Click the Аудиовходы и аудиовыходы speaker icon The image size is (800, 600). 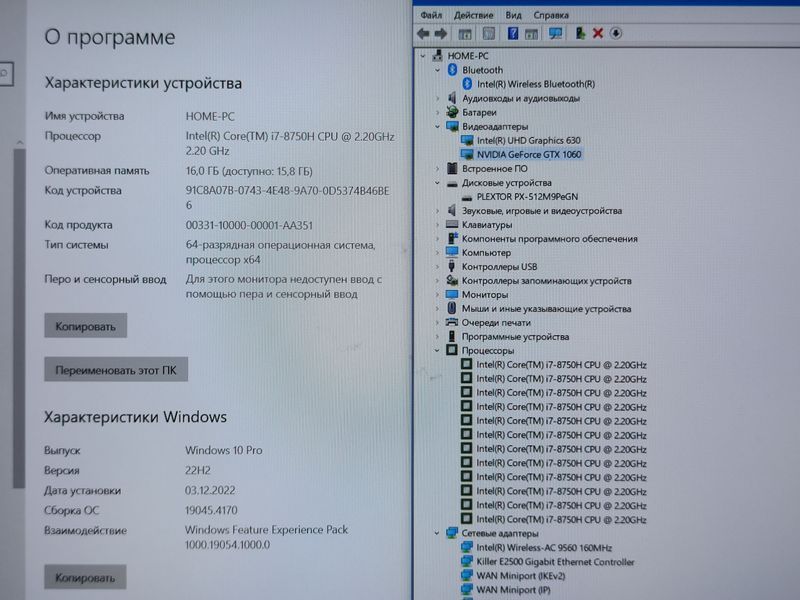click(x=452, y=97)
